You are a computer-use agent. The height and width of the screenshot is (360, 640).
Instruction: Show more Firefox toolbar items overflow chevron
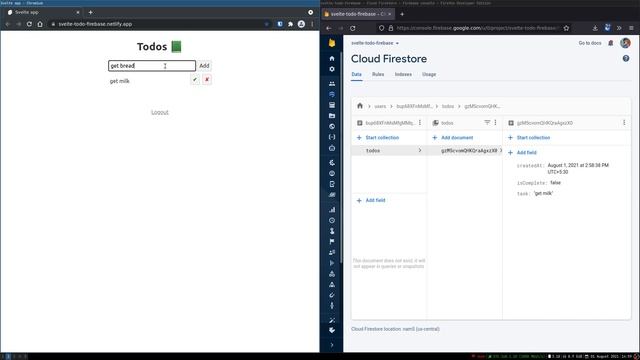click(619, 28)
